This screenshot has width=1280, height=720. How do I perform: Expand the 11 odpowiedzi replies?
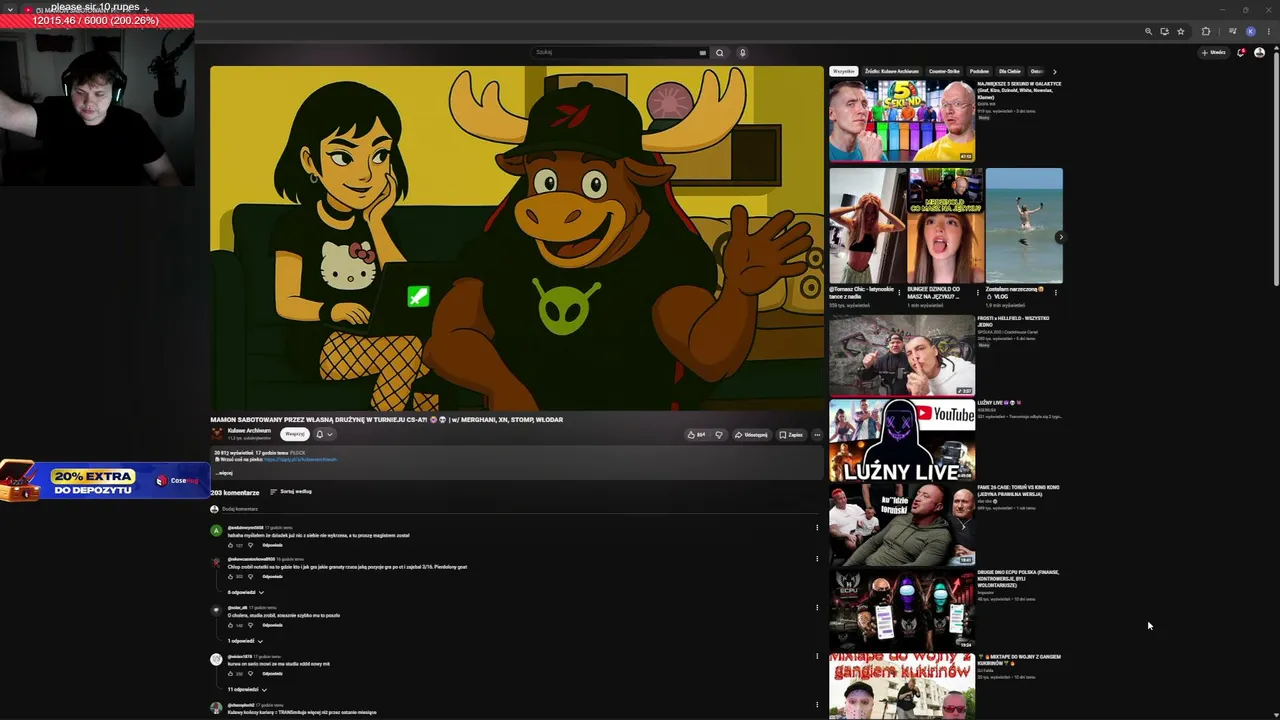tap(247, 689)
